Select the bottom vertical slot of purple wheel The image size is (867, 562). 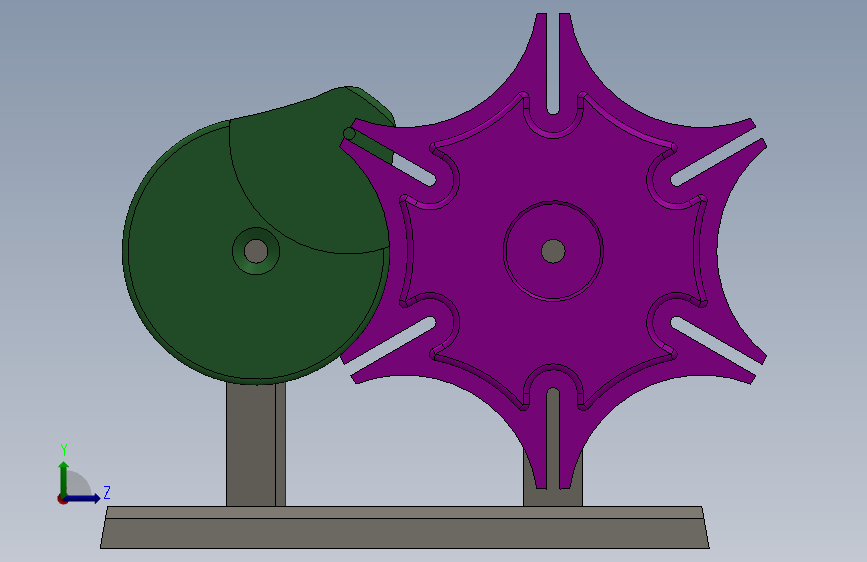pyautogui.click(x=553, y=439)
